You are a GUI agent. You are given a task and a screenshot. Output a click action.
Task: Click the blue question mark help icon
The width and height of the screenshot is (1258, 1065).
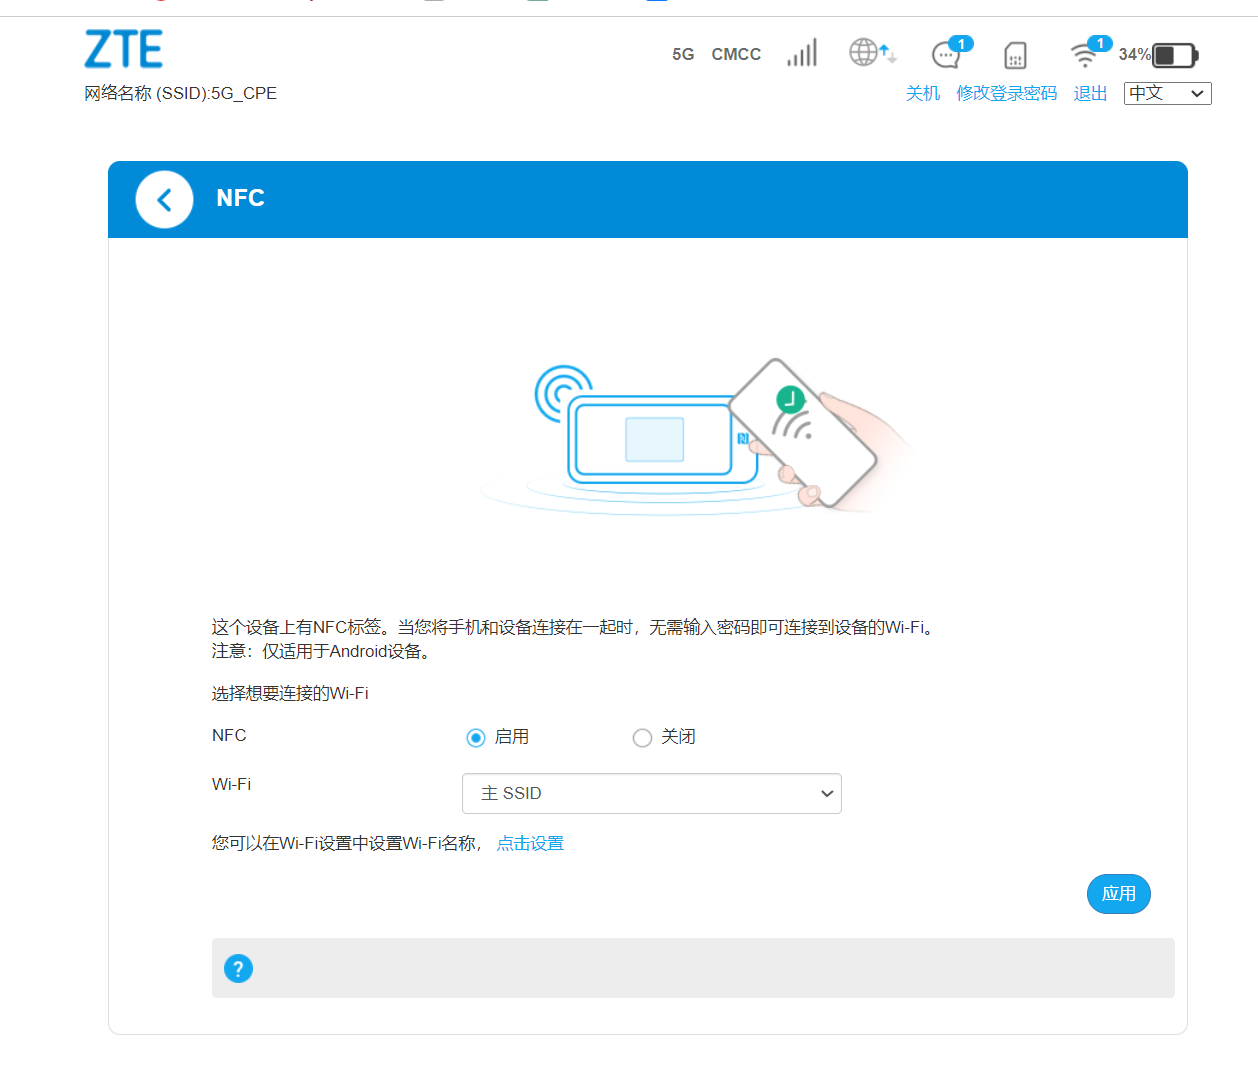238,968
